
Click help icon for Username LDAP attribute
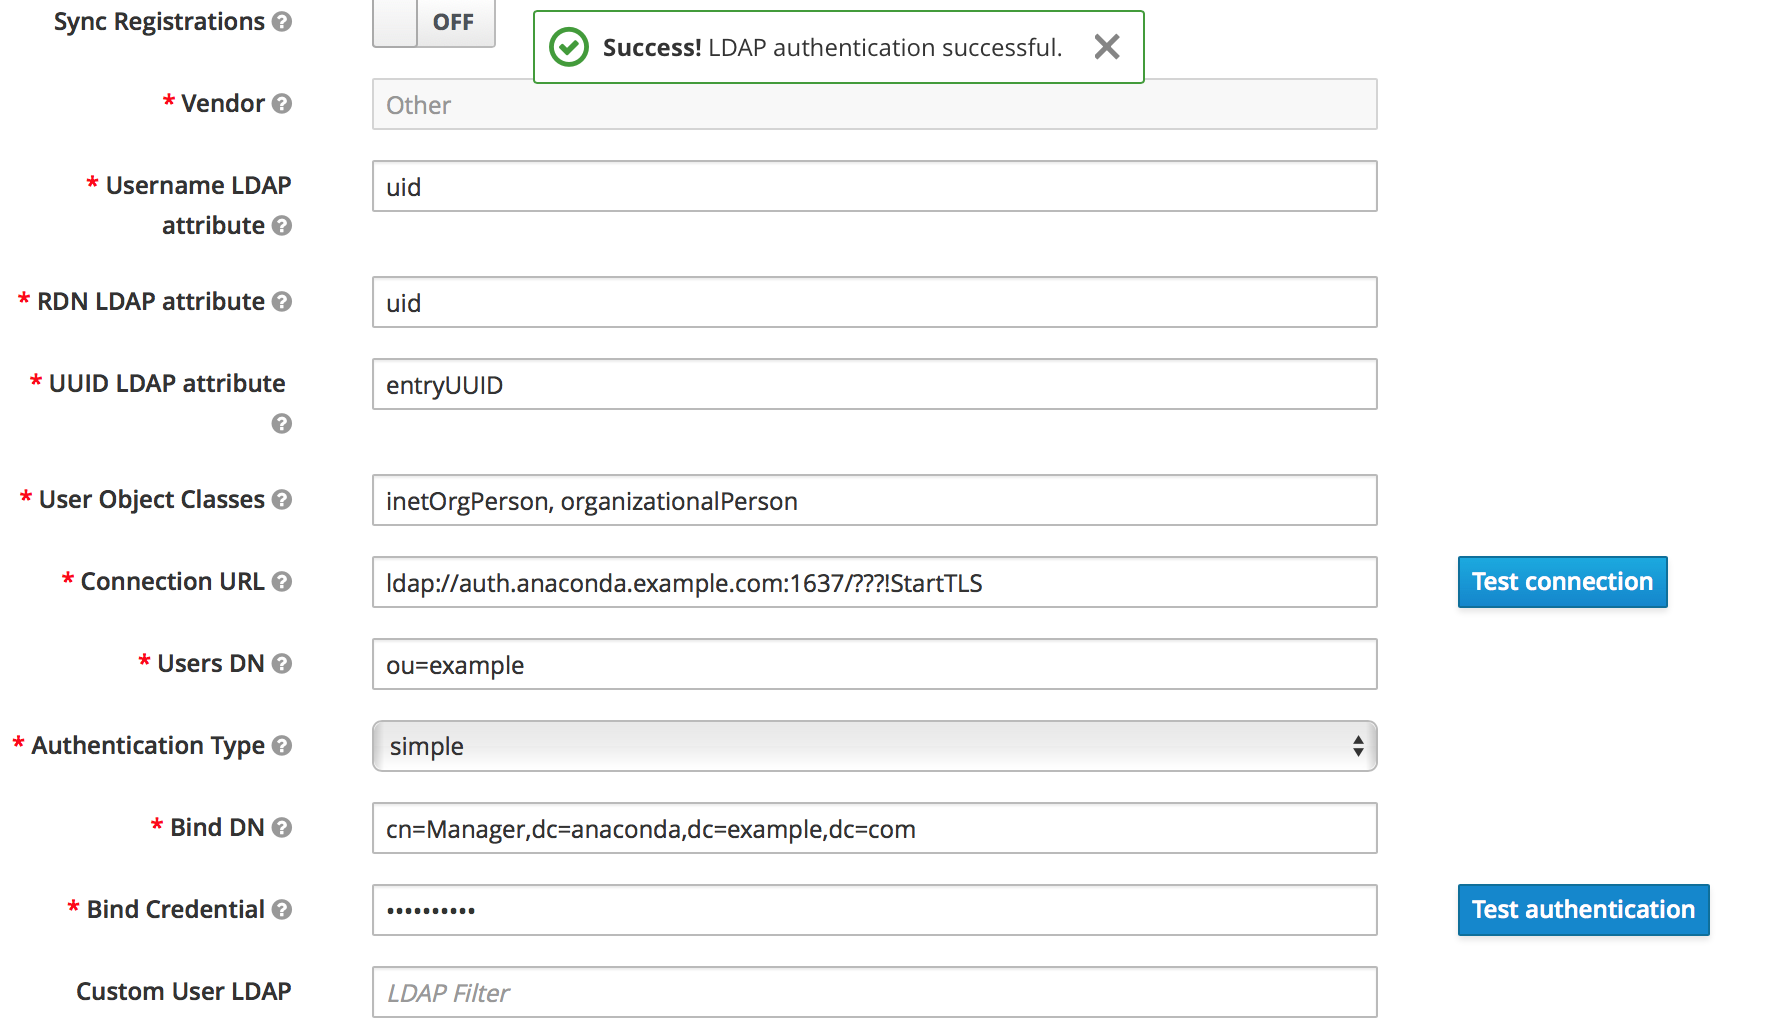click(x=282, y=225)
